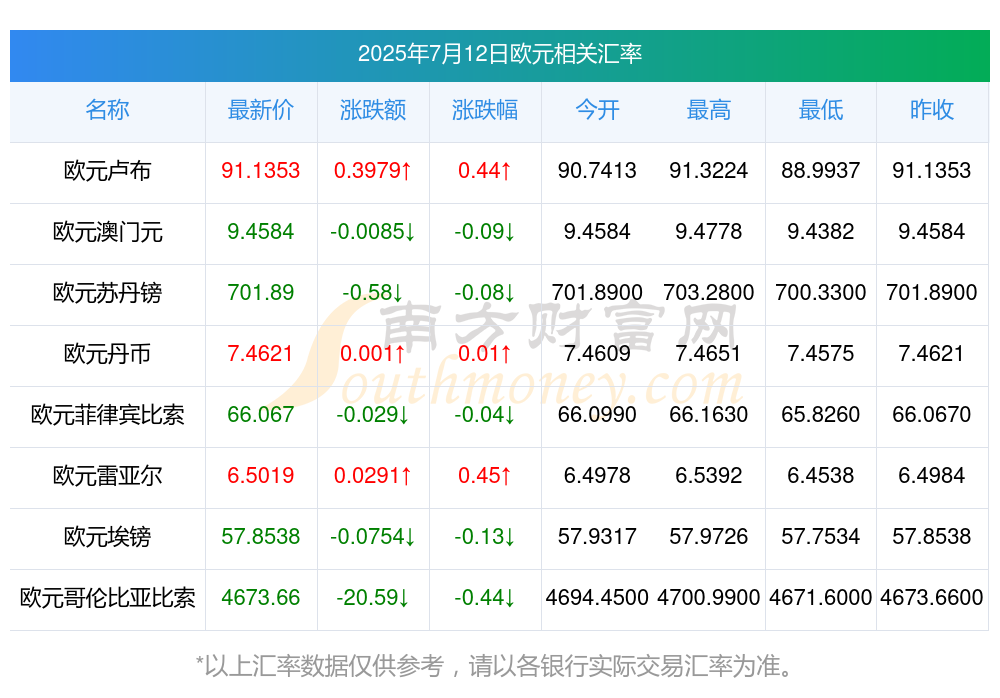Click the latest price 6.5019
1000x698 pixels.
coord(260,475)
